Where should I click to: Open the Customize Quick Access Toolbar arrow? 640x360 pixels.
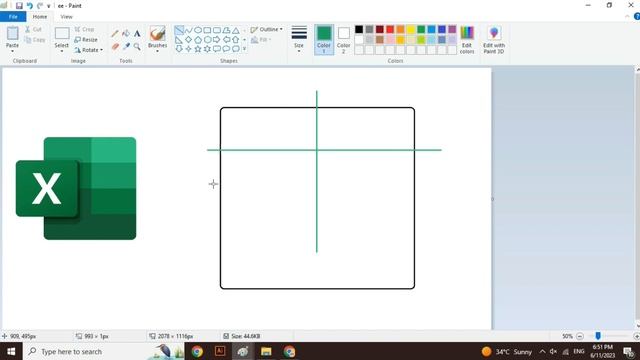pos(49,6)
